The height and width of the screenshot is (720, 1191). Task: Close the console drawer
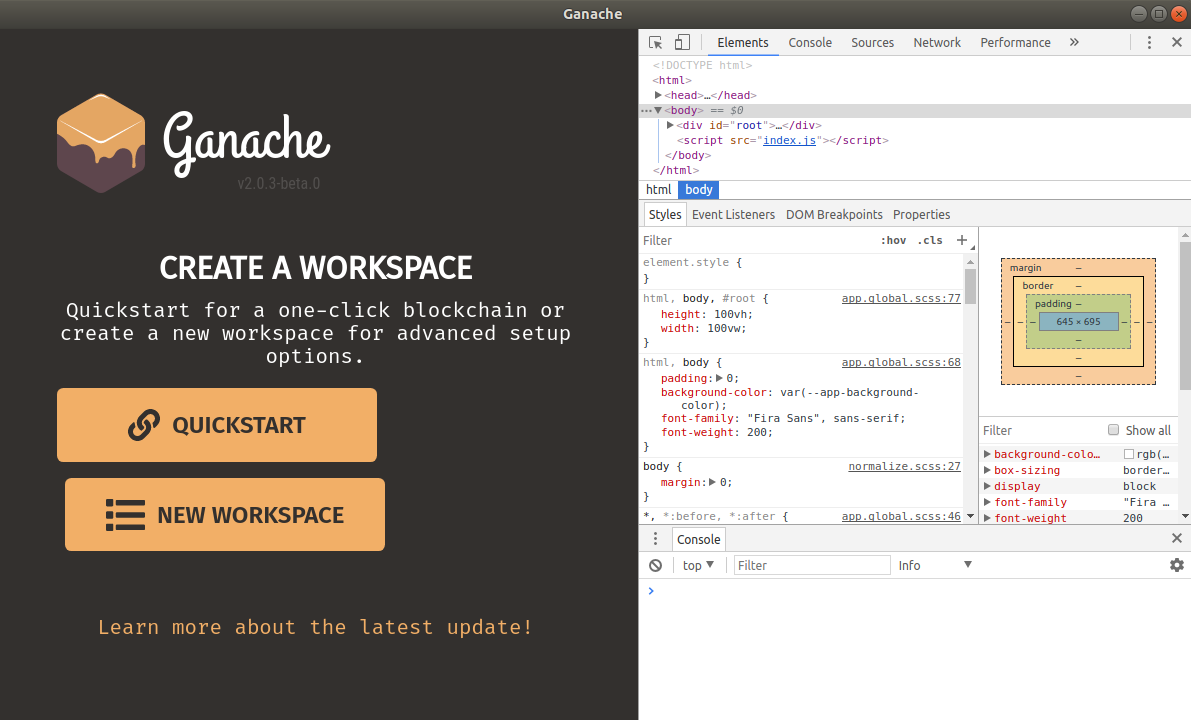point(1177,538)
